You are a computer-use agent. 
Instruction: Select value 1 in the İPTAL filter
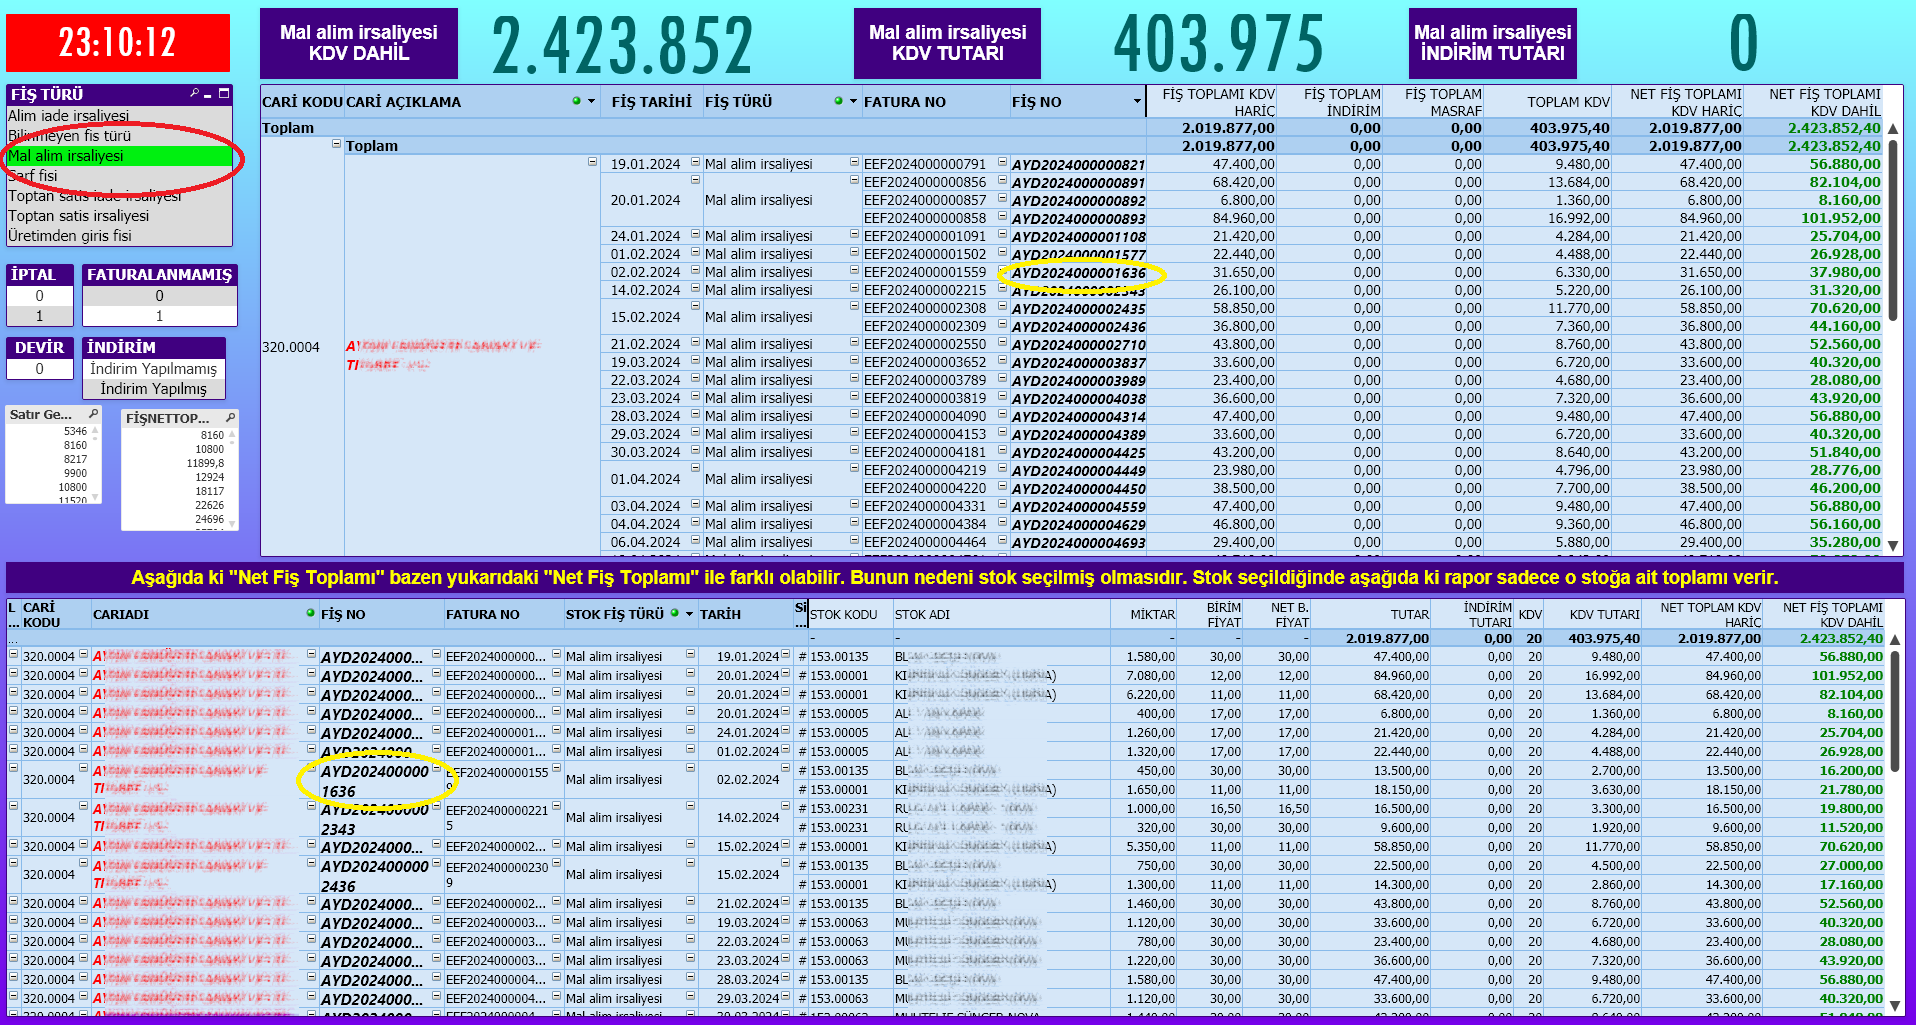click(40, 316)
